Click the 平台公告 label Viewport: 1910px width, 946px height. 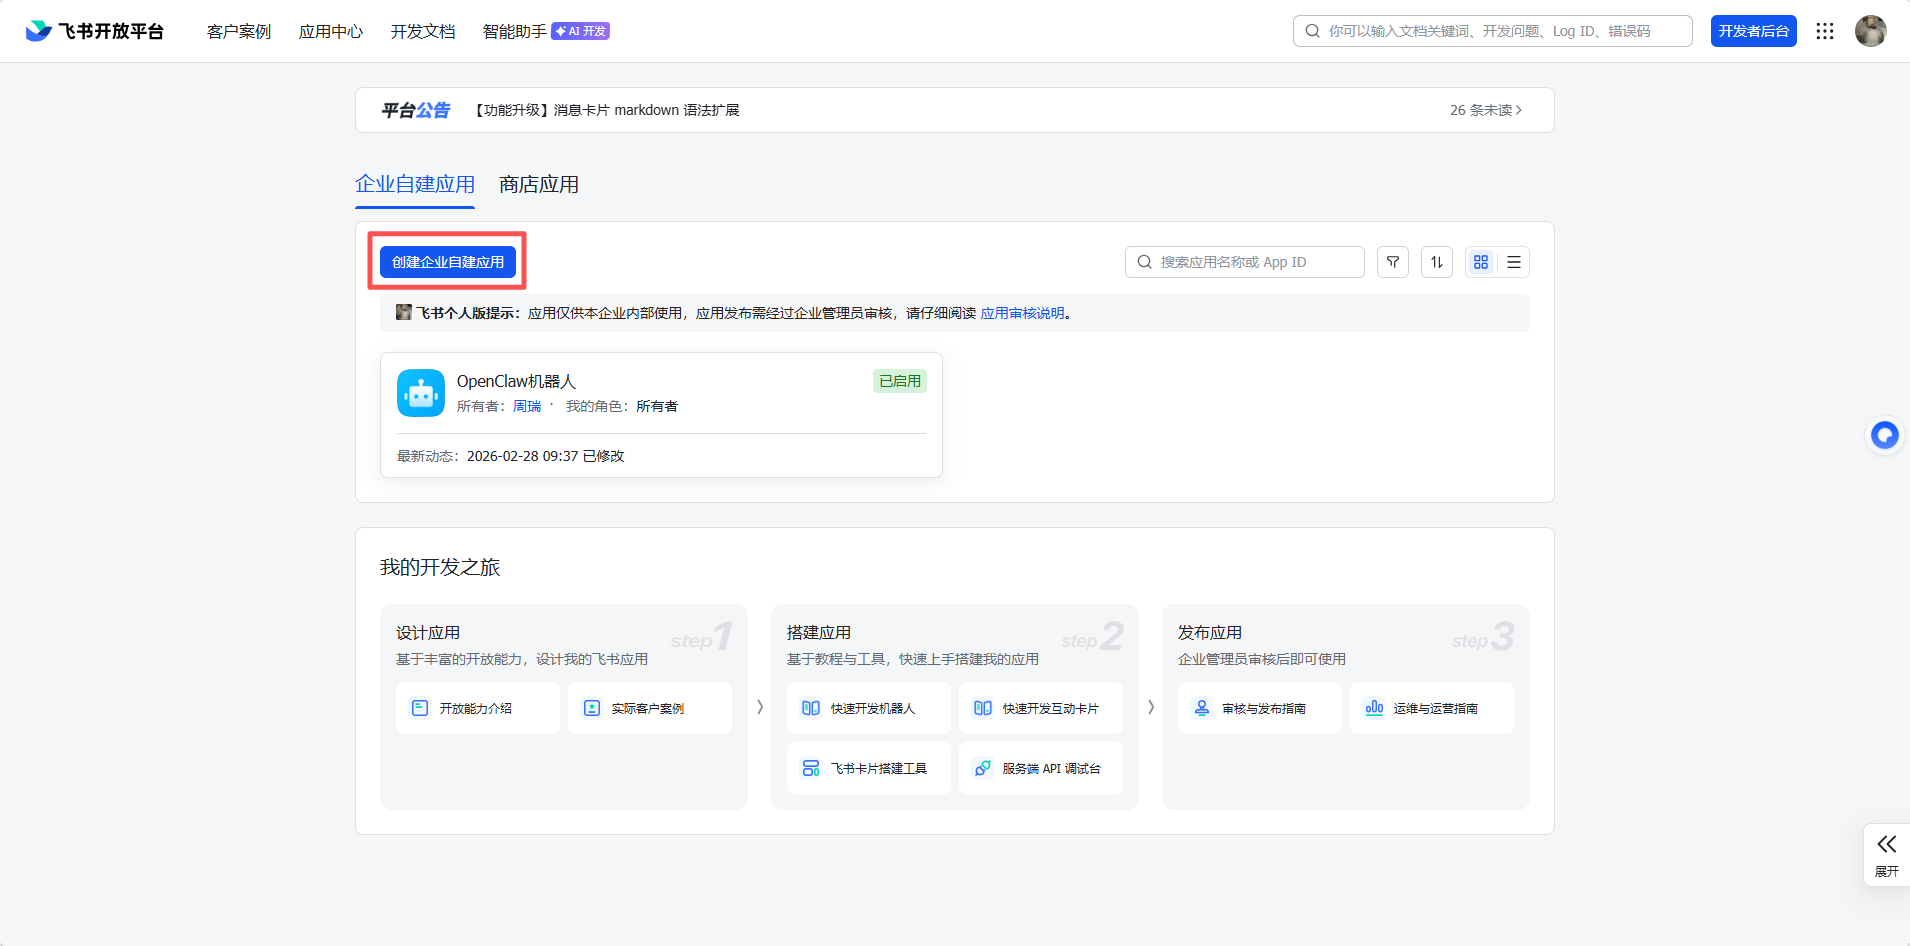416,110
